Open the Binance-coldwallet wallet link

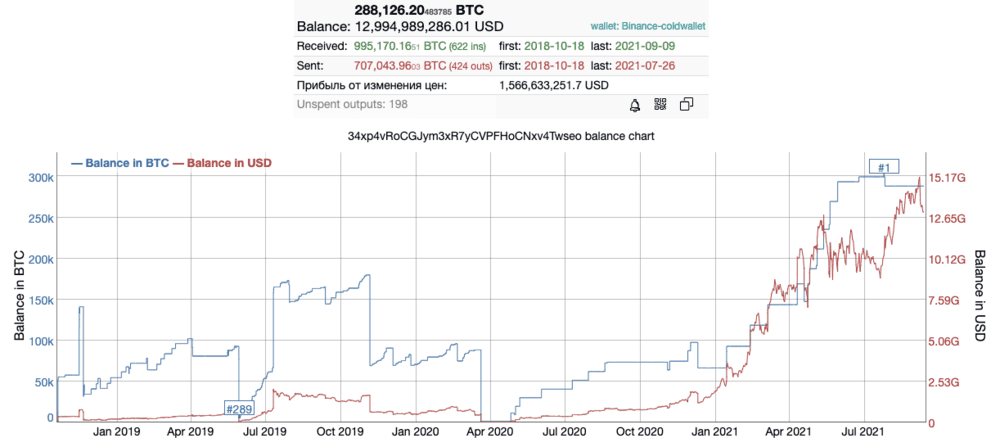[x=648, y=27]
